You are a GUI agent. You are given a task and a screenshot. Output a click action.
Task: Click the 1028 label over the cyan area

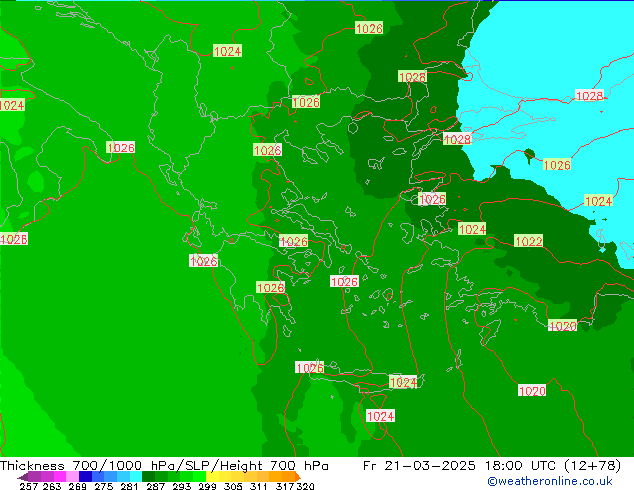(x=589, y=96)
